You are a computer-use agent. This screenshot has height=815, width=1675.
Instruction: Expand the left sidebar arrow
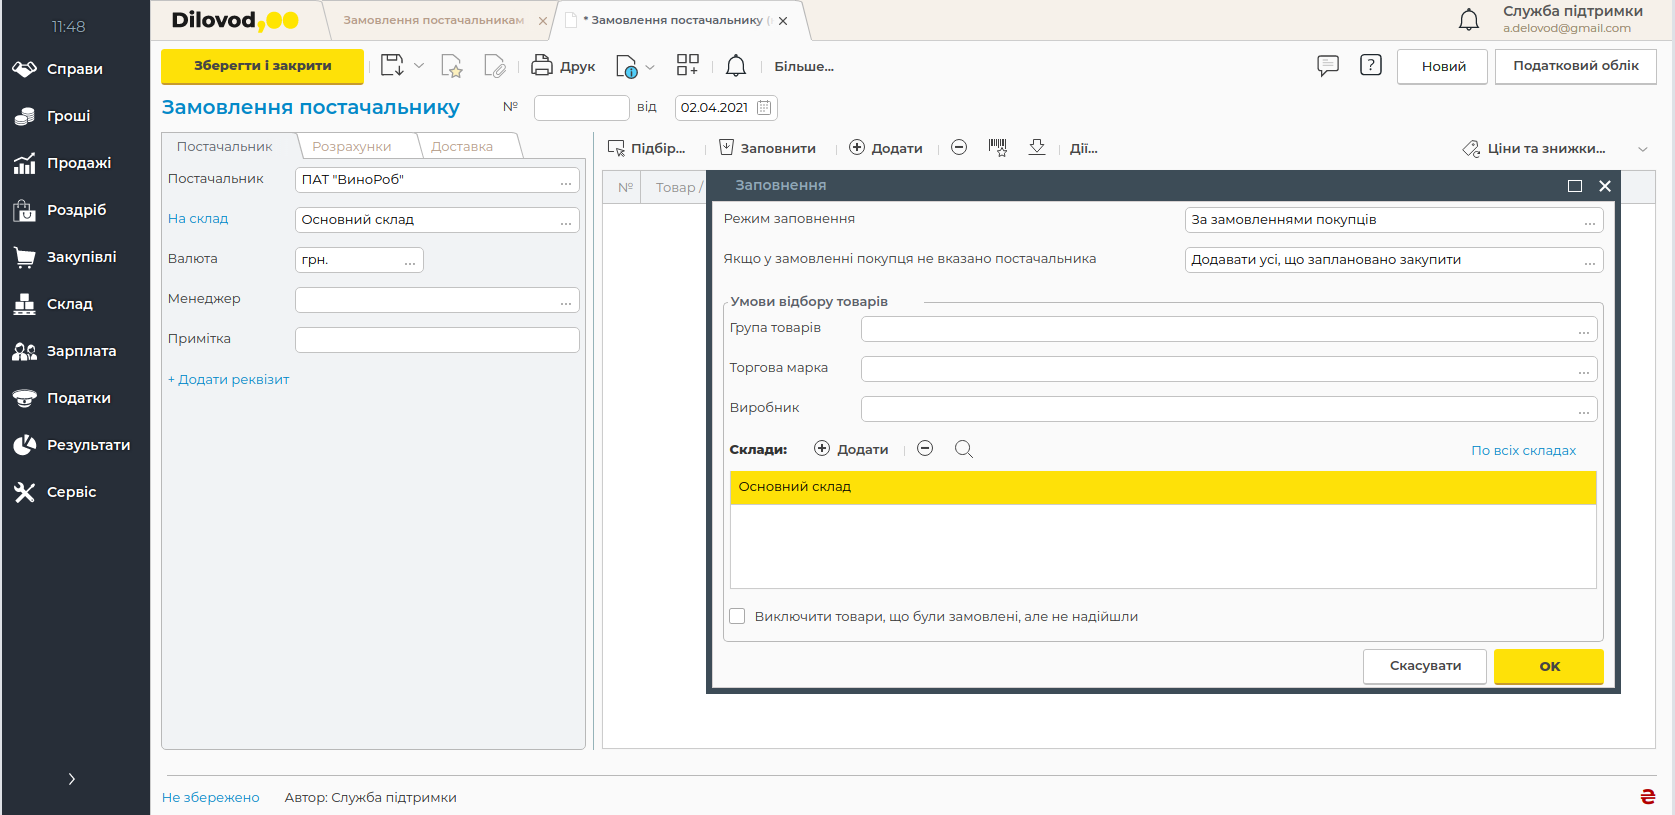tap(71, 779)
